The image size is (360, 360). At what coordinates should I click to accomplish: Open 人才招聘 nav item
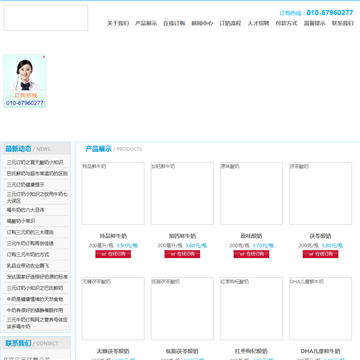click(258, 23)
